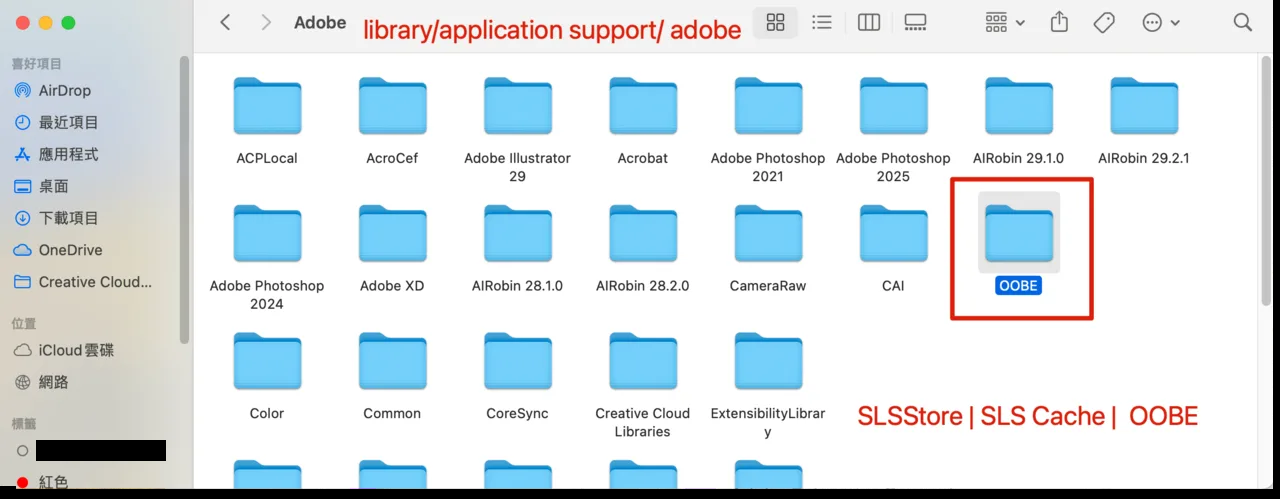Click the Search magnifier icon

click(1242, 22)
